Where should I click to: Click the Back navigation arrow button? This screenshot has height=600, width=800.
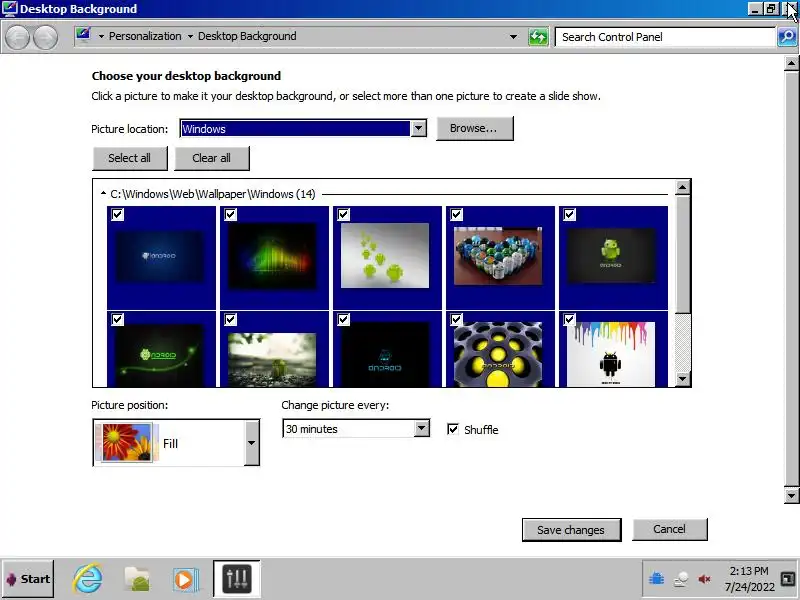17,37
